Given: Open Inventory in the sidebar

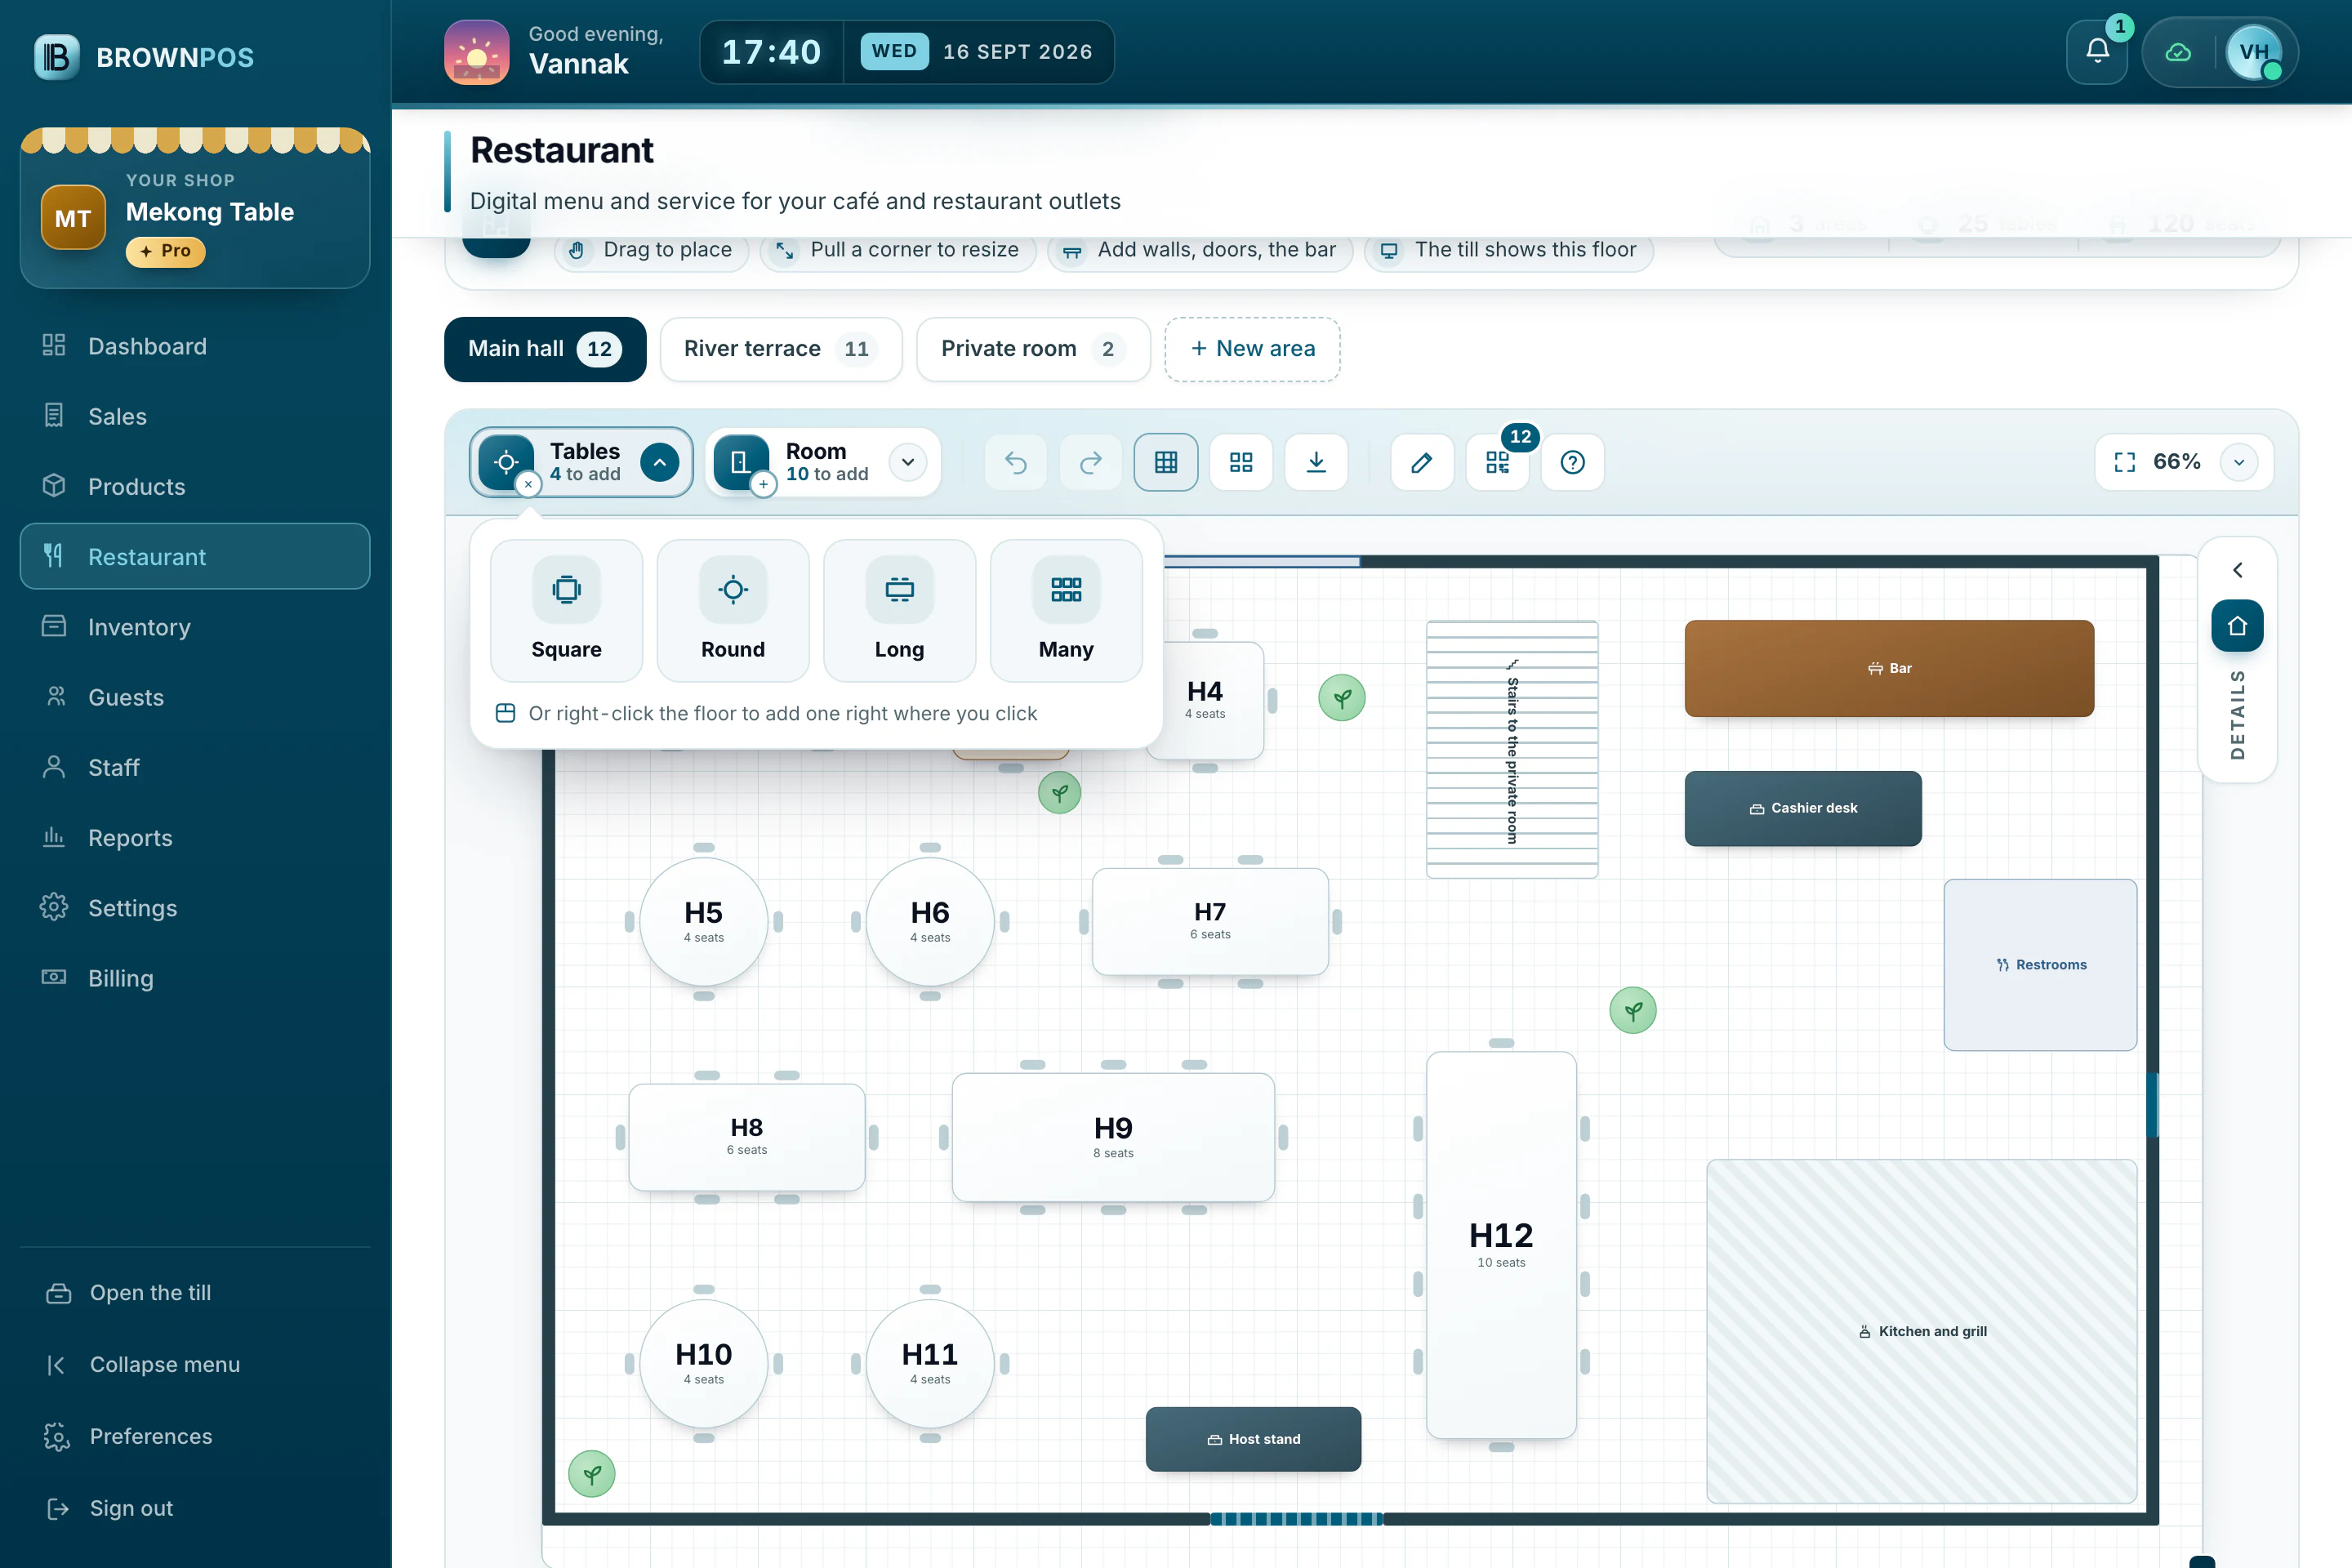Looking at the screenshot, I should click(195, 627).
